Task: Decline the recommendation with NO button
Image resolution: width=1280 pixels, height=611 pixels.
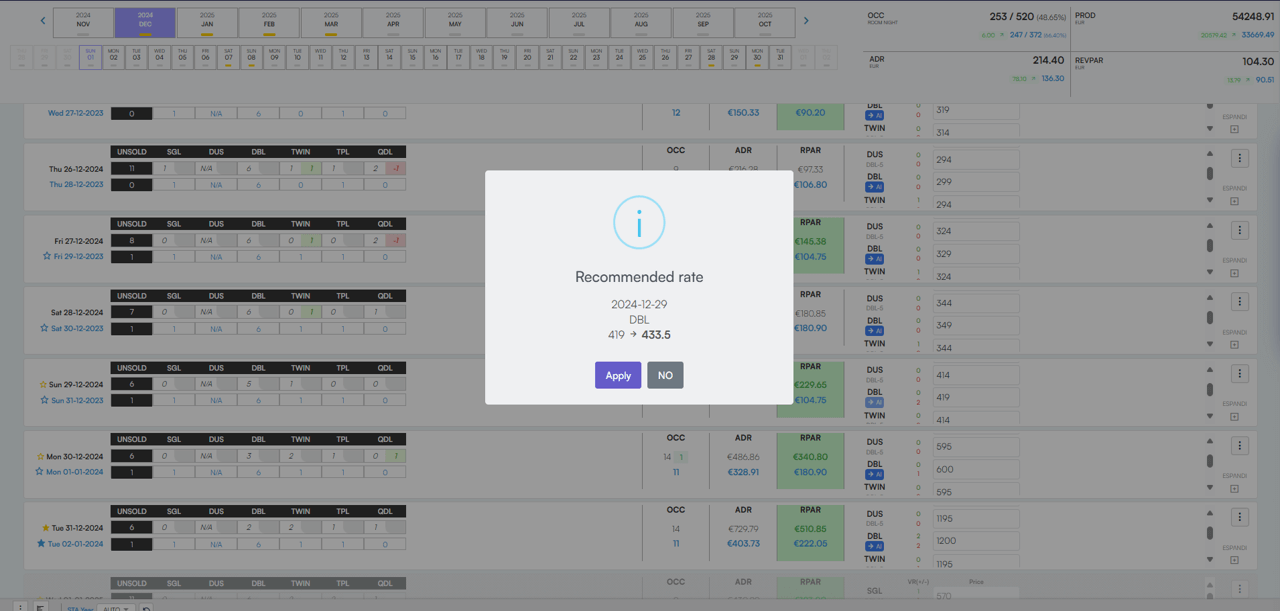Action: tap(665, 375)
